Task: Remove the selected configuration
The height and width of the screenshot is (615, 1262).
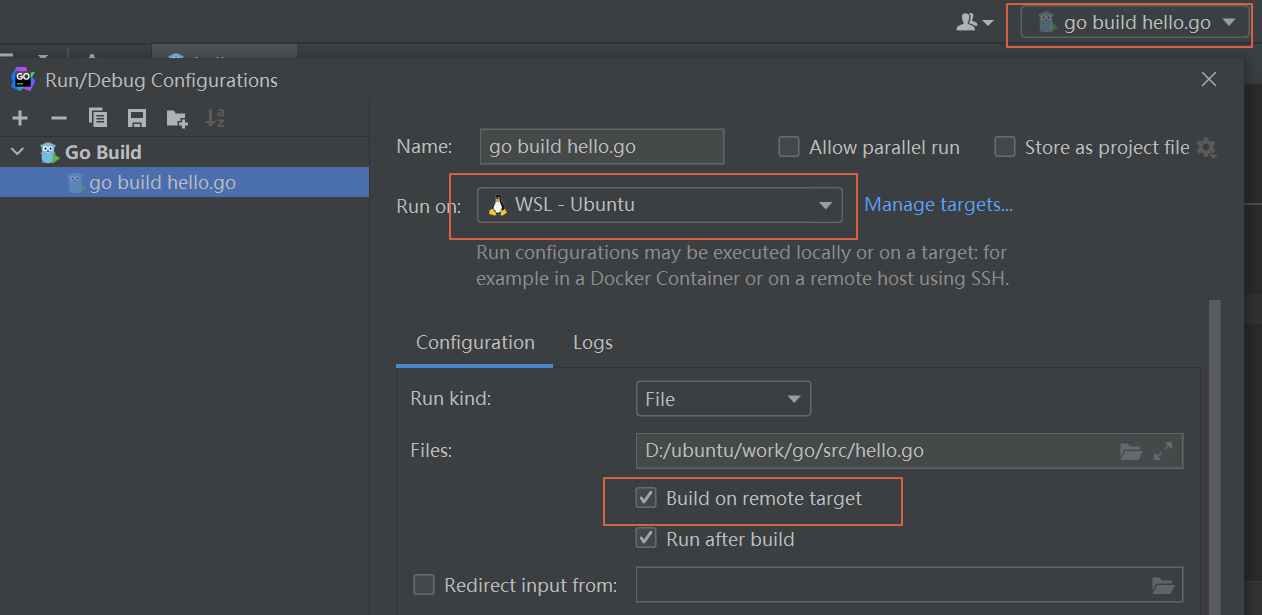Action: point(58,118)
